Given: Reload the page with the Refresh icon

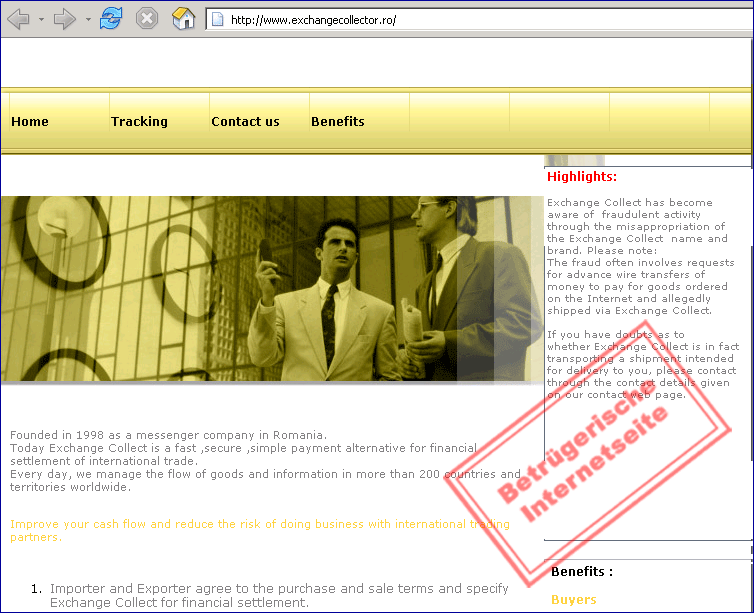Looking at the screenshot, I should point(111,19).
